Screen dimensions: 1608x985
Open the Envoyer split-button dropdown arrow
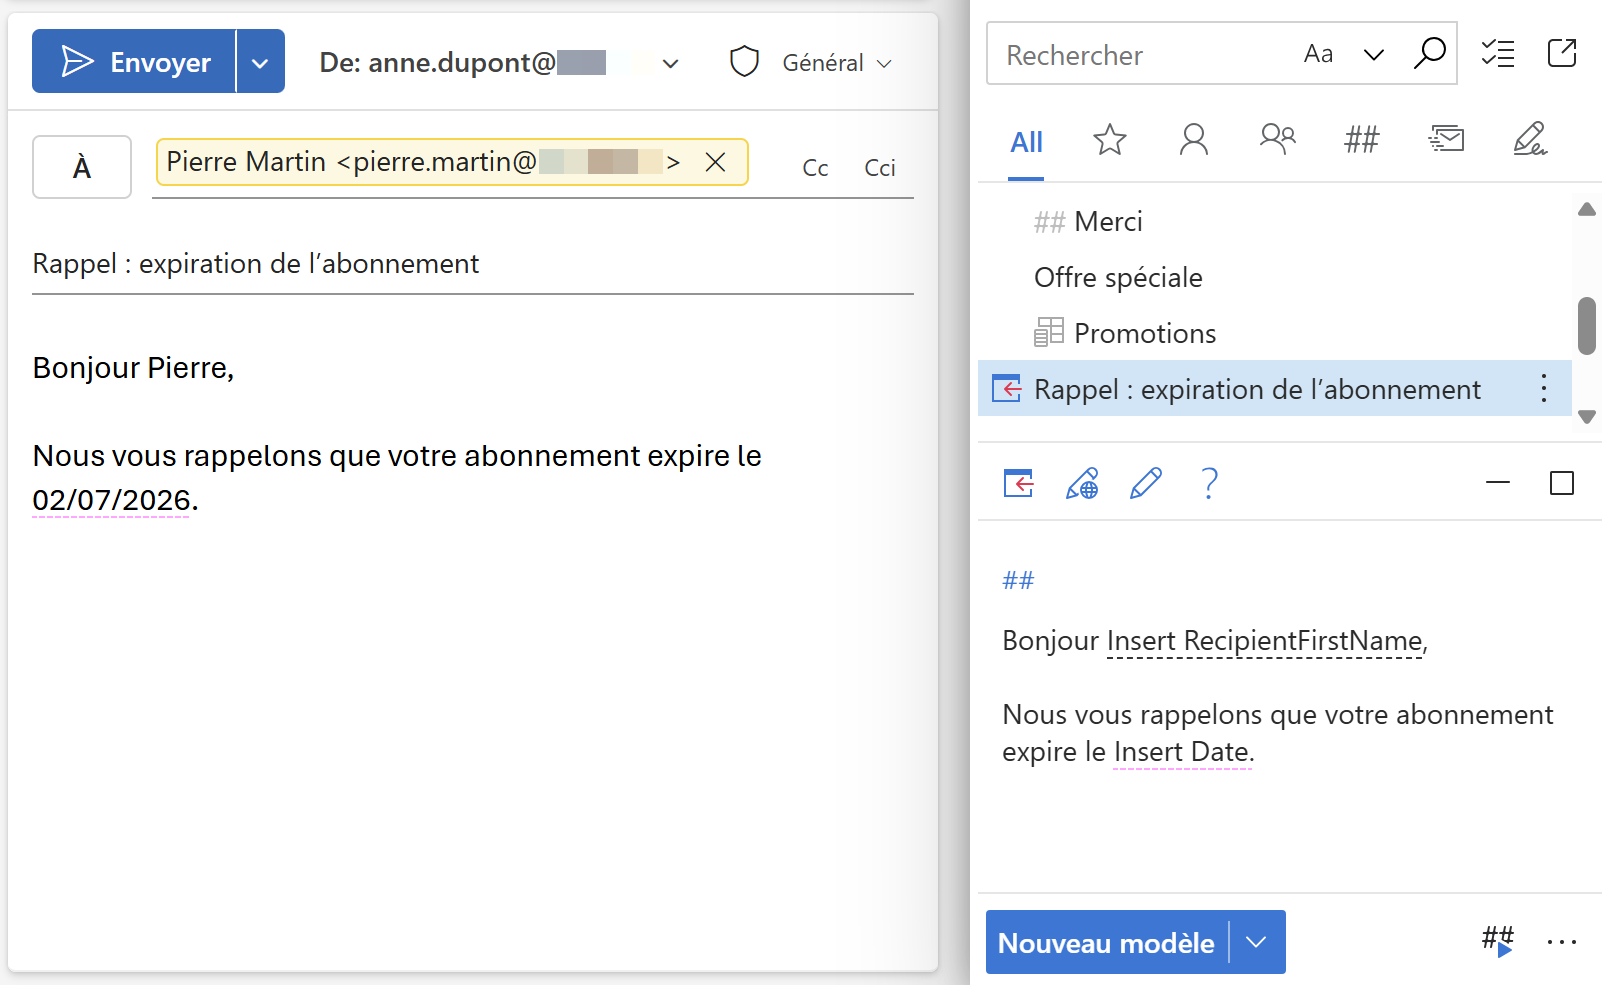click(x=261, y=61)
